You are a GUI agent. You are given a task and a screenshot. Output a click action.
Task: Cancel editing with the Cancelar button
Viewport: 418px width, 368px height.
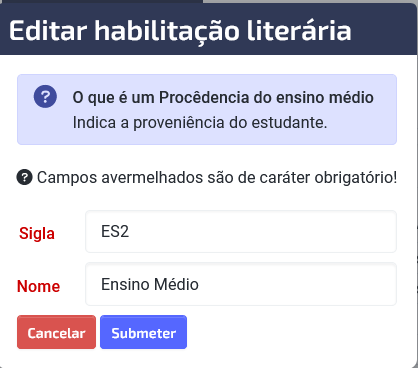tap(56, 332)
